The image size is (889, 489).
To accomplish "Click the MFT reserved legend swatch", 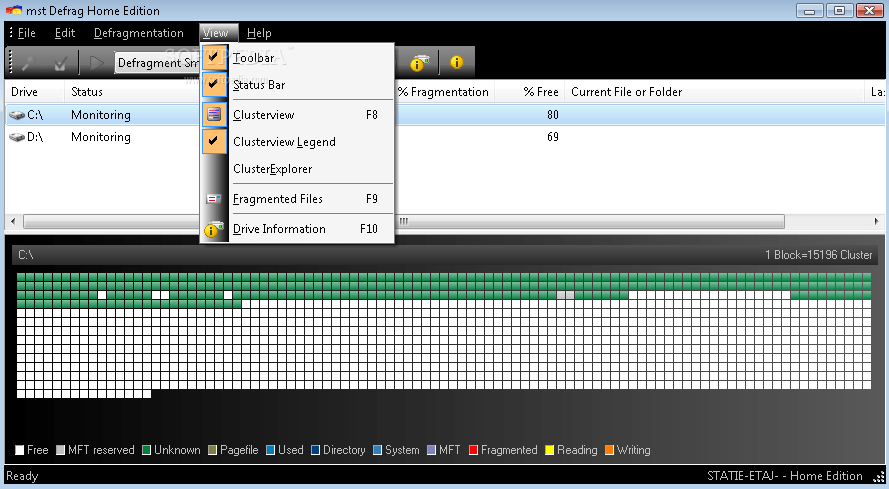I will tap(61, 450).
